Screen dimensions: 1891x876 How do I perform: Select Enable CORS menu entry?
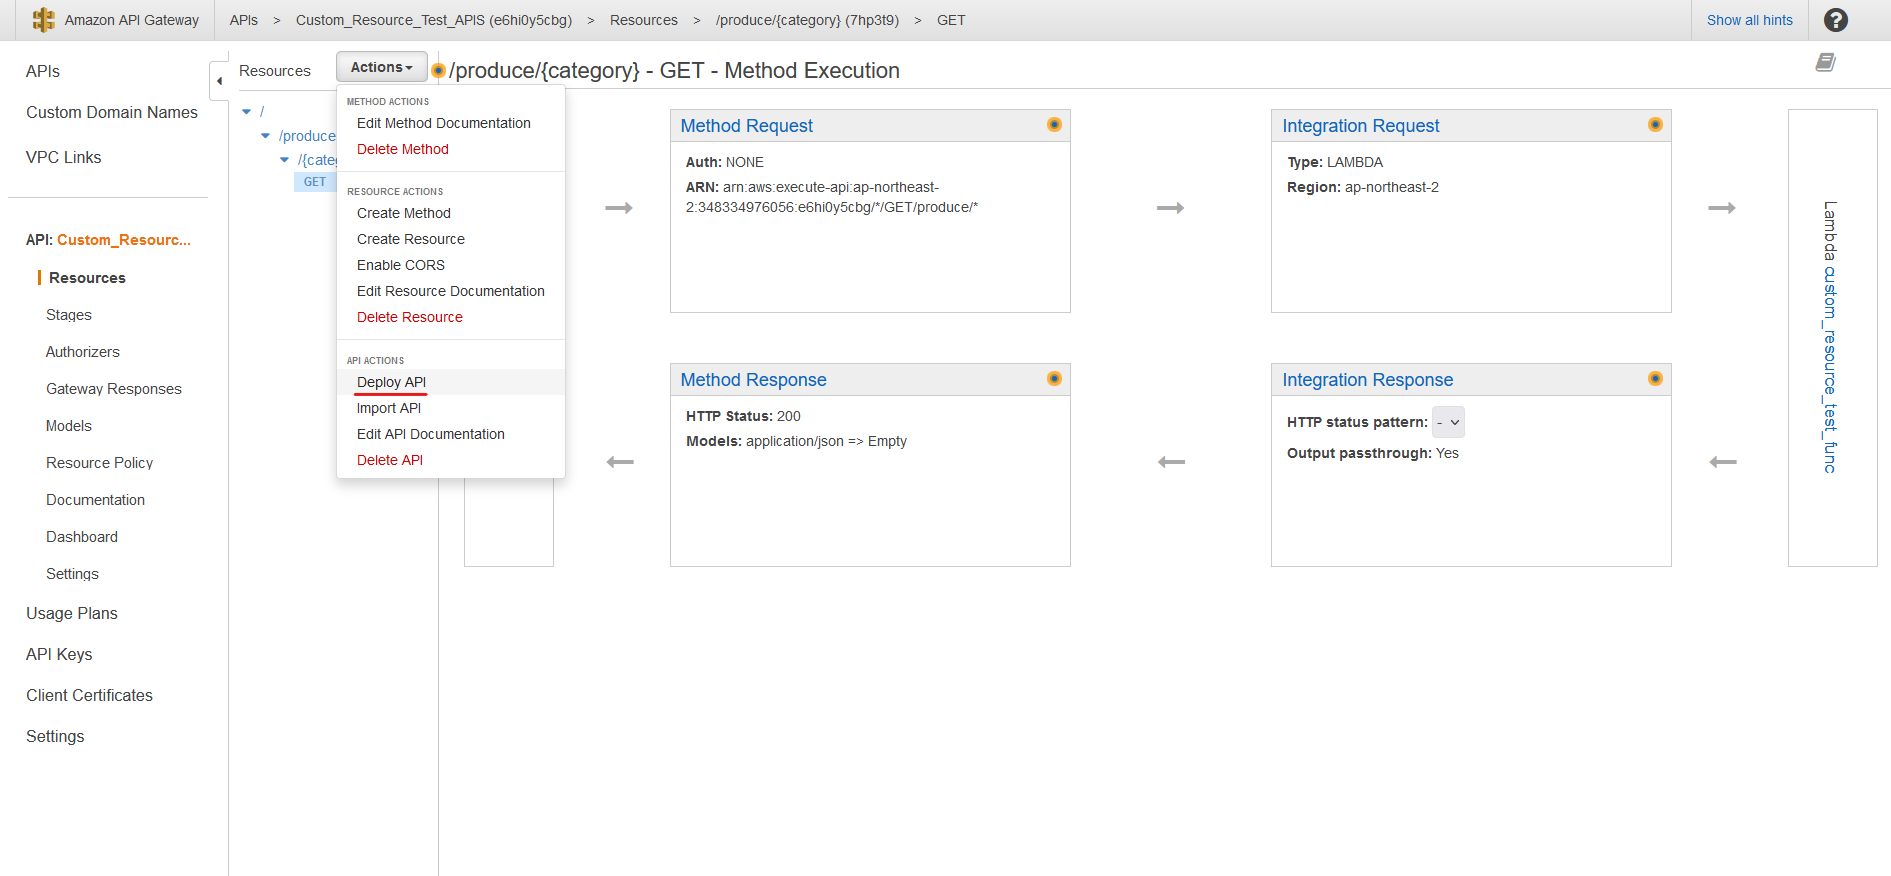(401, 265)
